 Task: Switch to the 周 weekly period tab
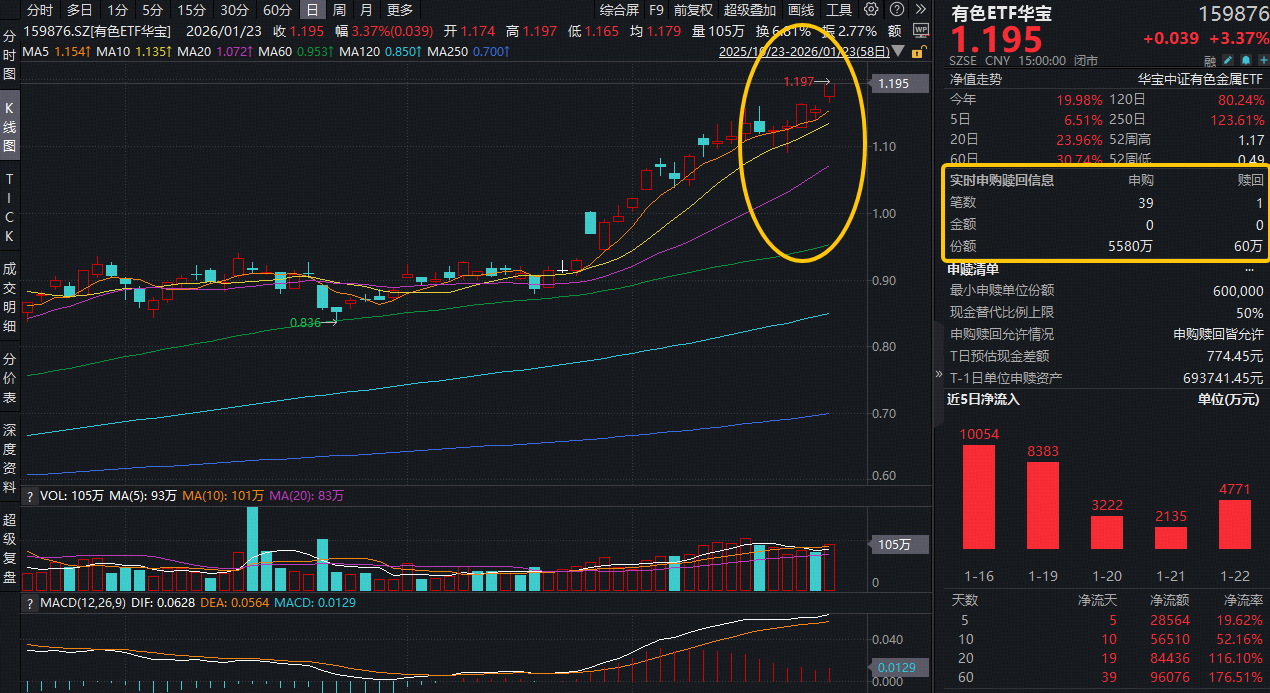tap(340, 10)
